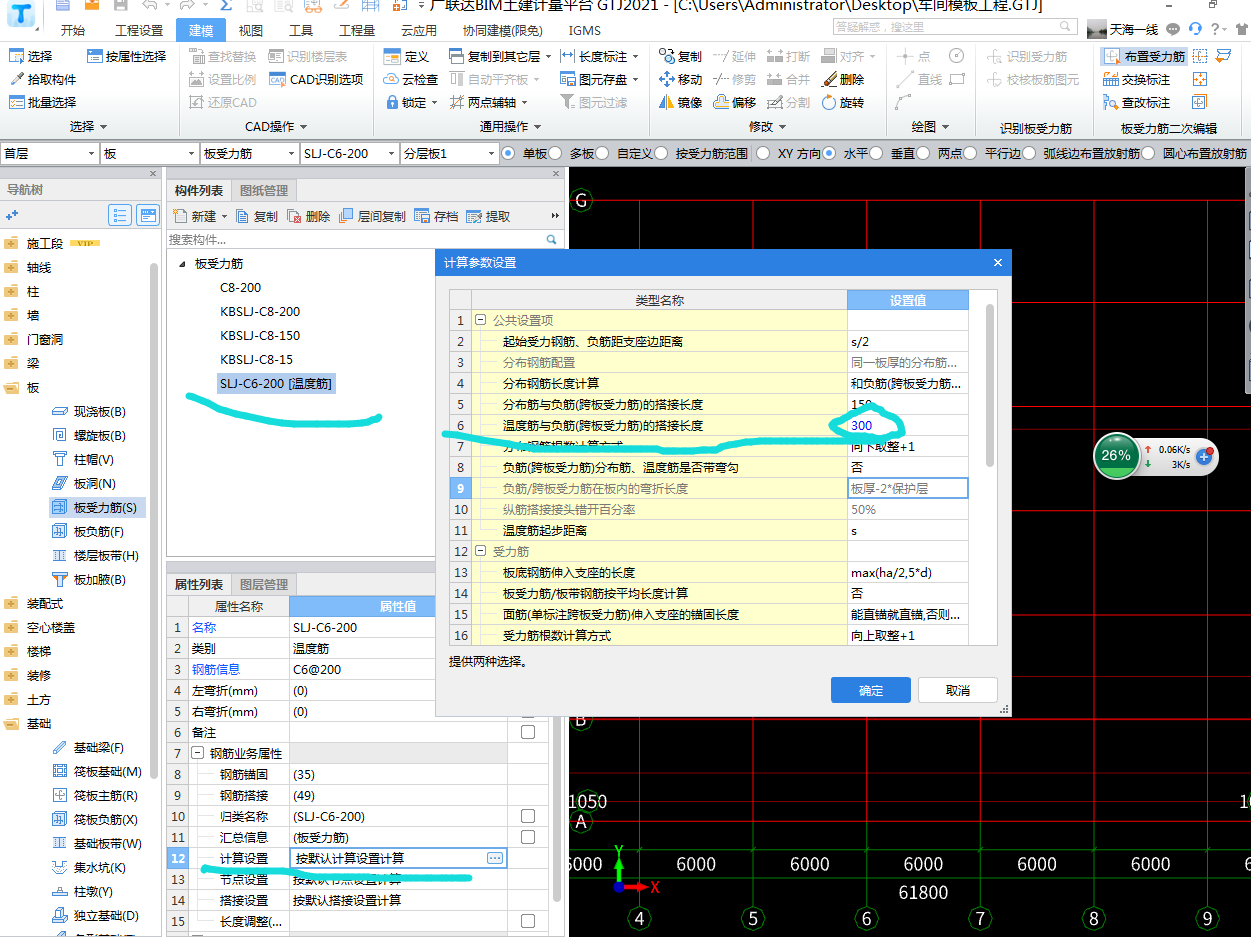Collapse 钢筋业务属性 group
Image resolution: width=1251 pixels, height=937 pixels.
(198, 753)
